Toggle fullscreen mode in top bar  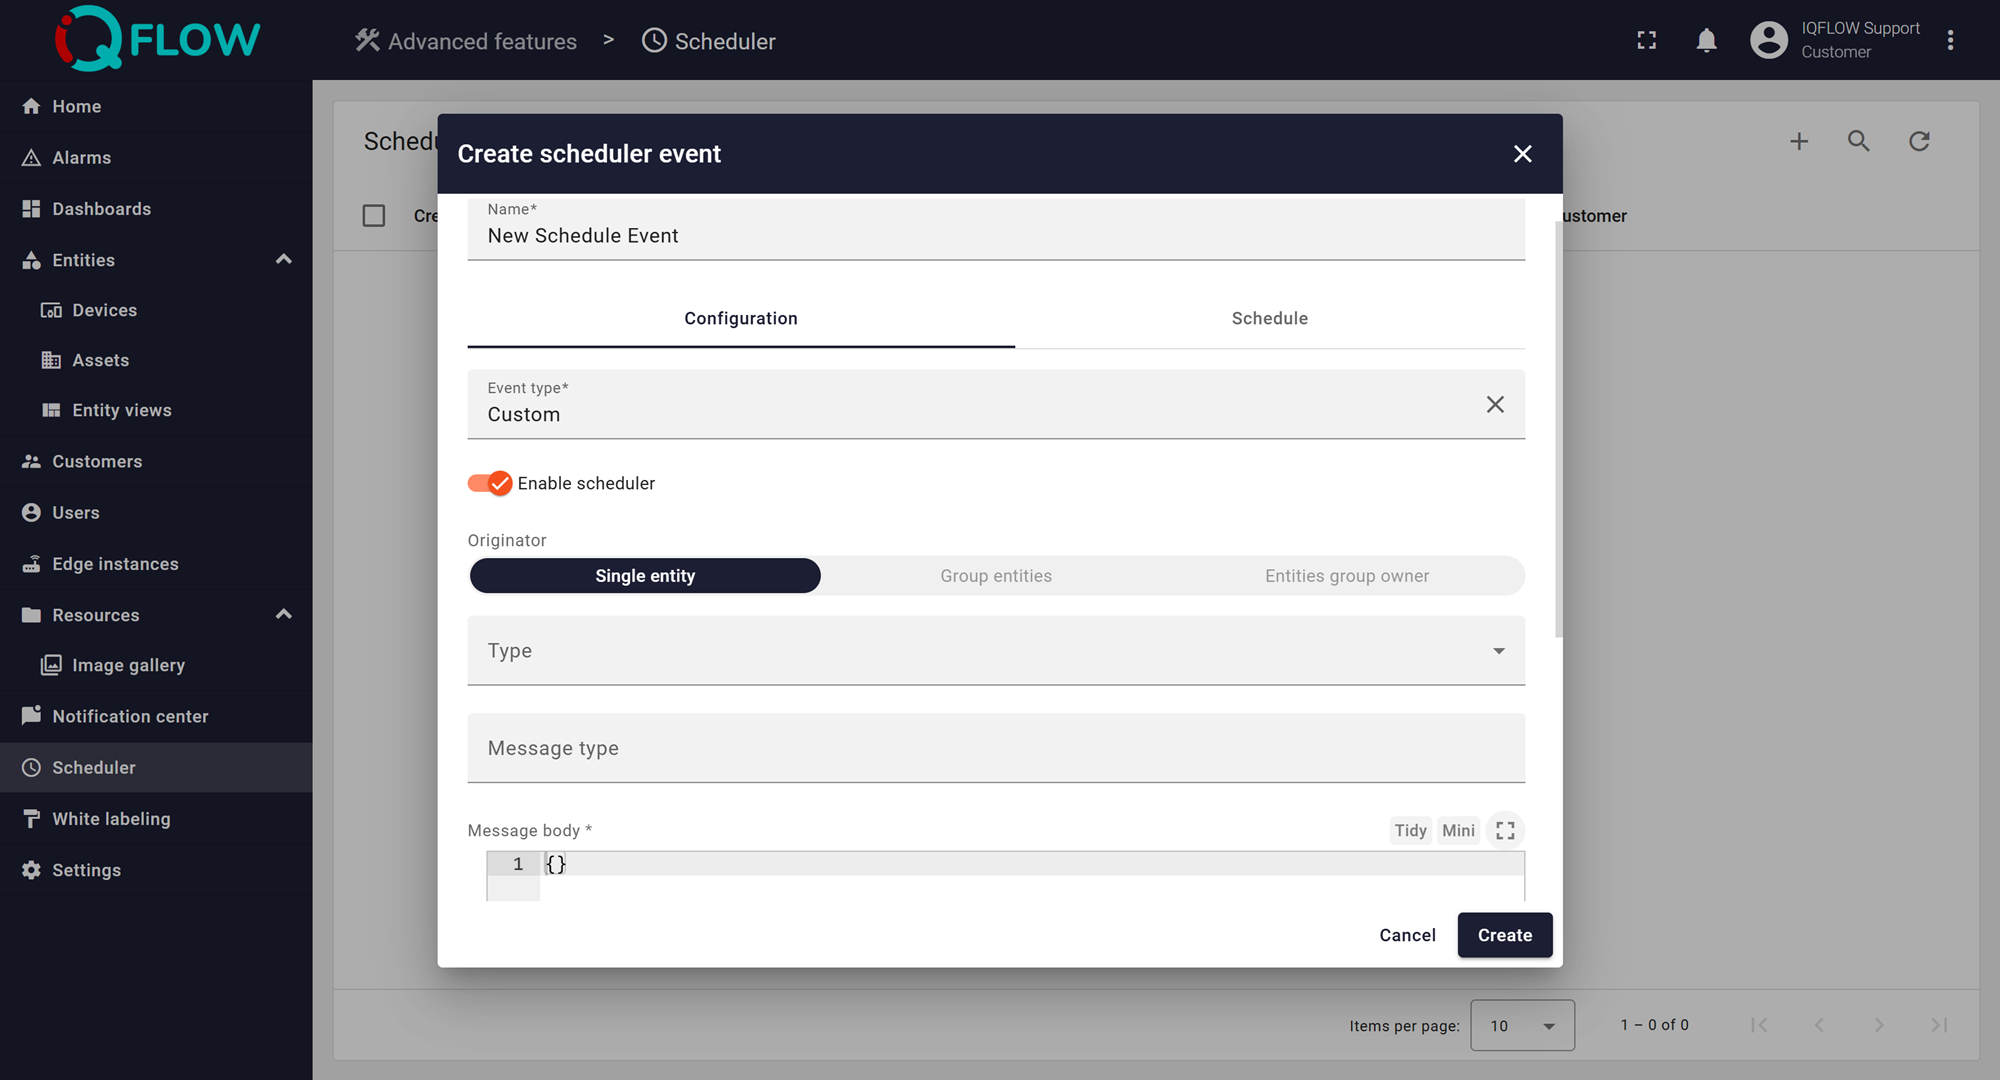click(x=1646, y=40)
